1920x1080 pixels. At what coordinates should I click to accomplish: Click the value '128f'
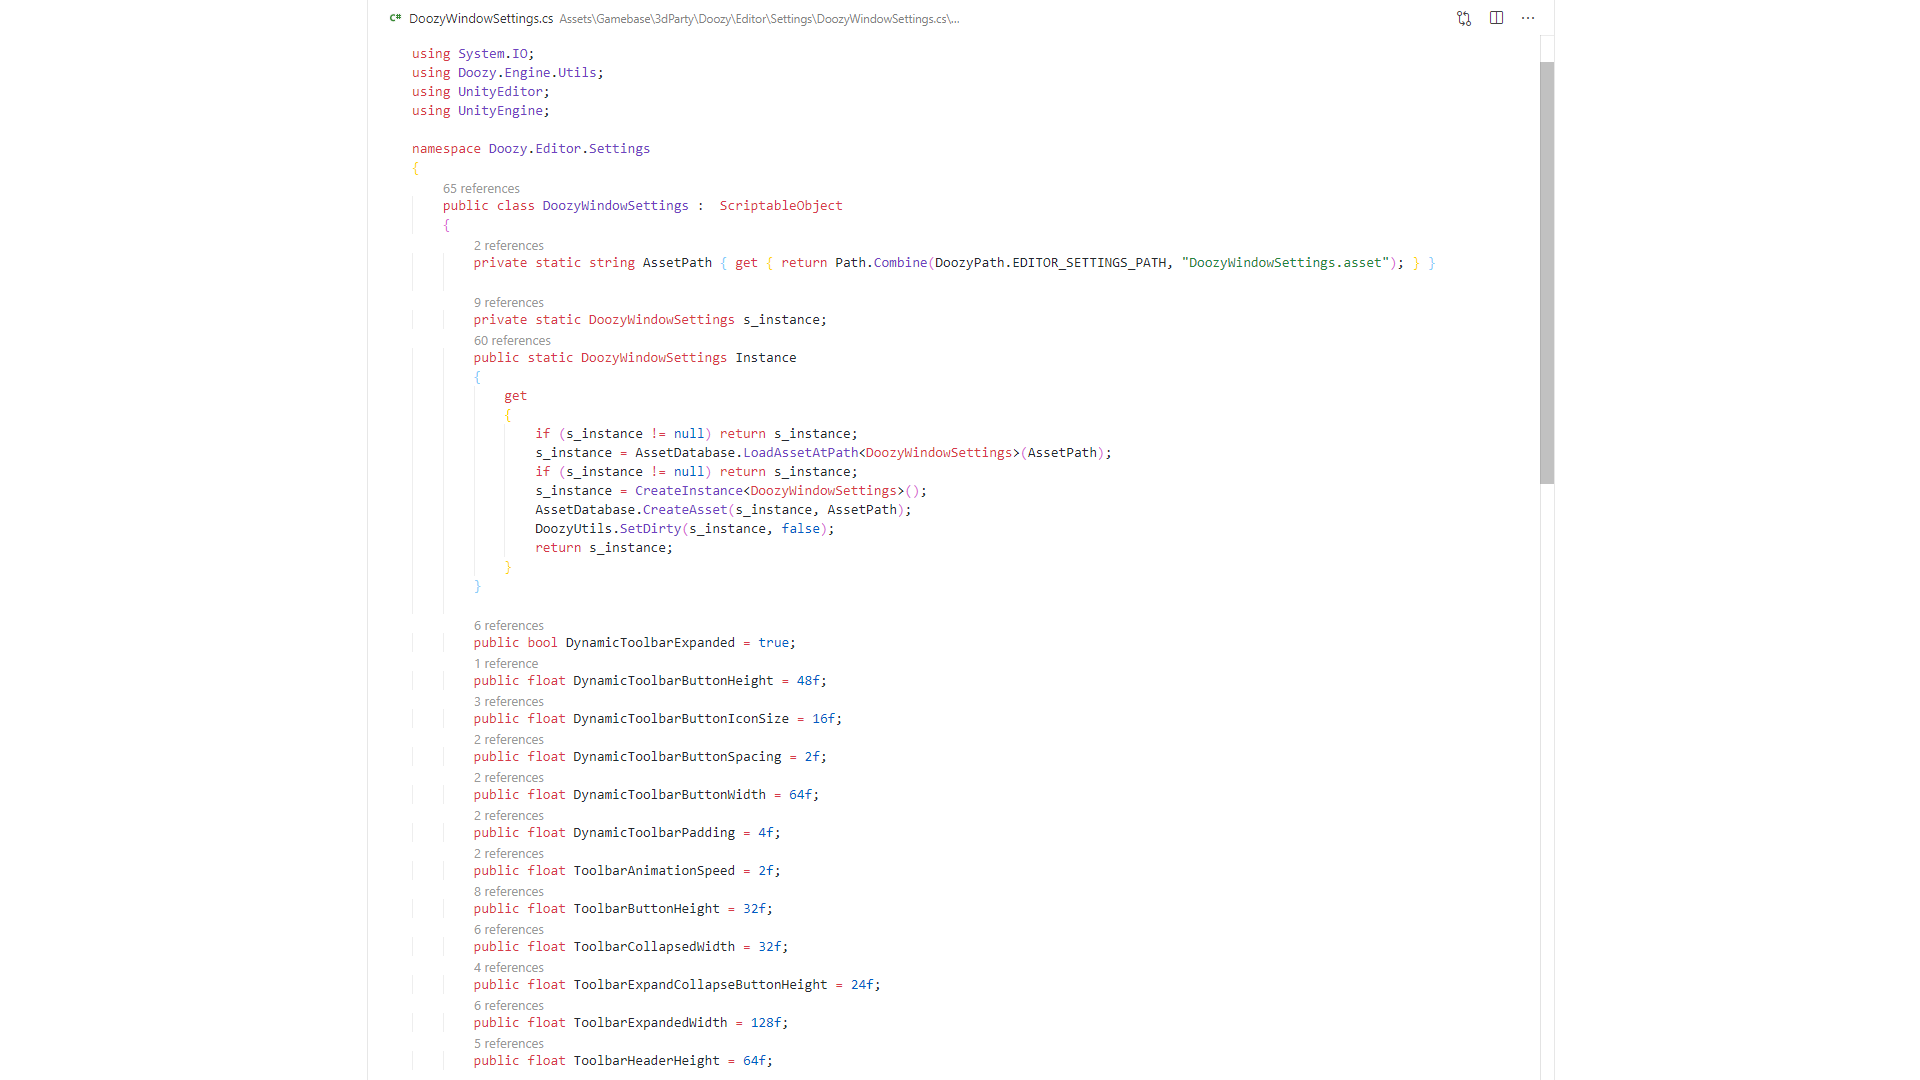[766, 1023]
